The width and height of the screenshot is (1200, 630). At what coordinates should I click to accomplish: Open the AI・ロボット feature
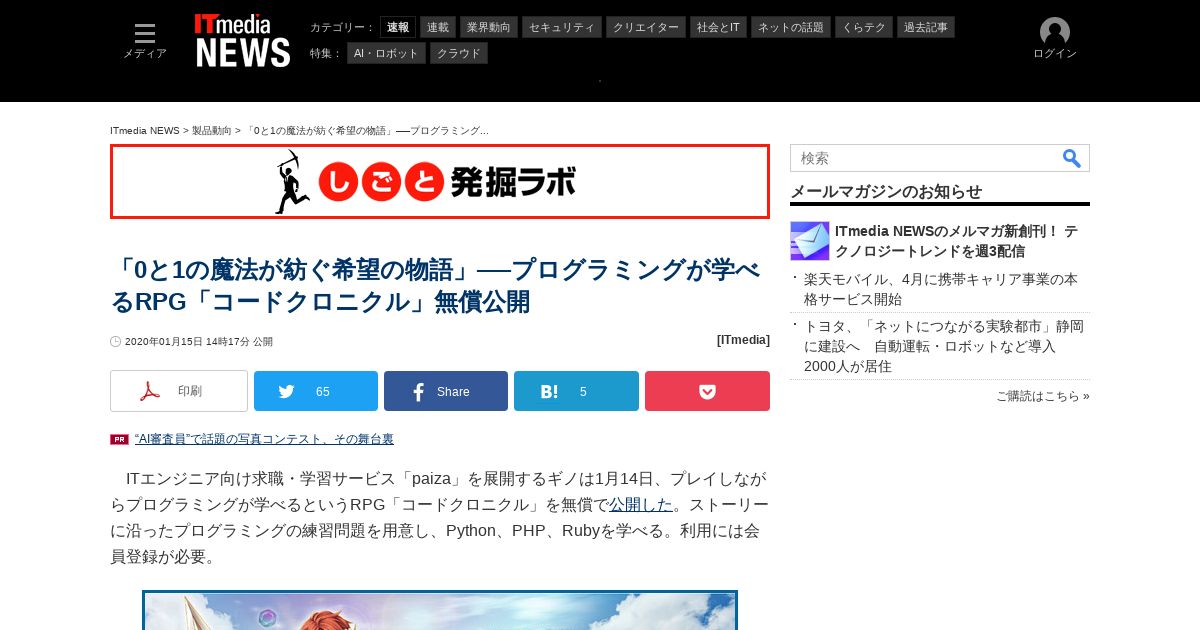pyautogui.click(x=386, y=53)
